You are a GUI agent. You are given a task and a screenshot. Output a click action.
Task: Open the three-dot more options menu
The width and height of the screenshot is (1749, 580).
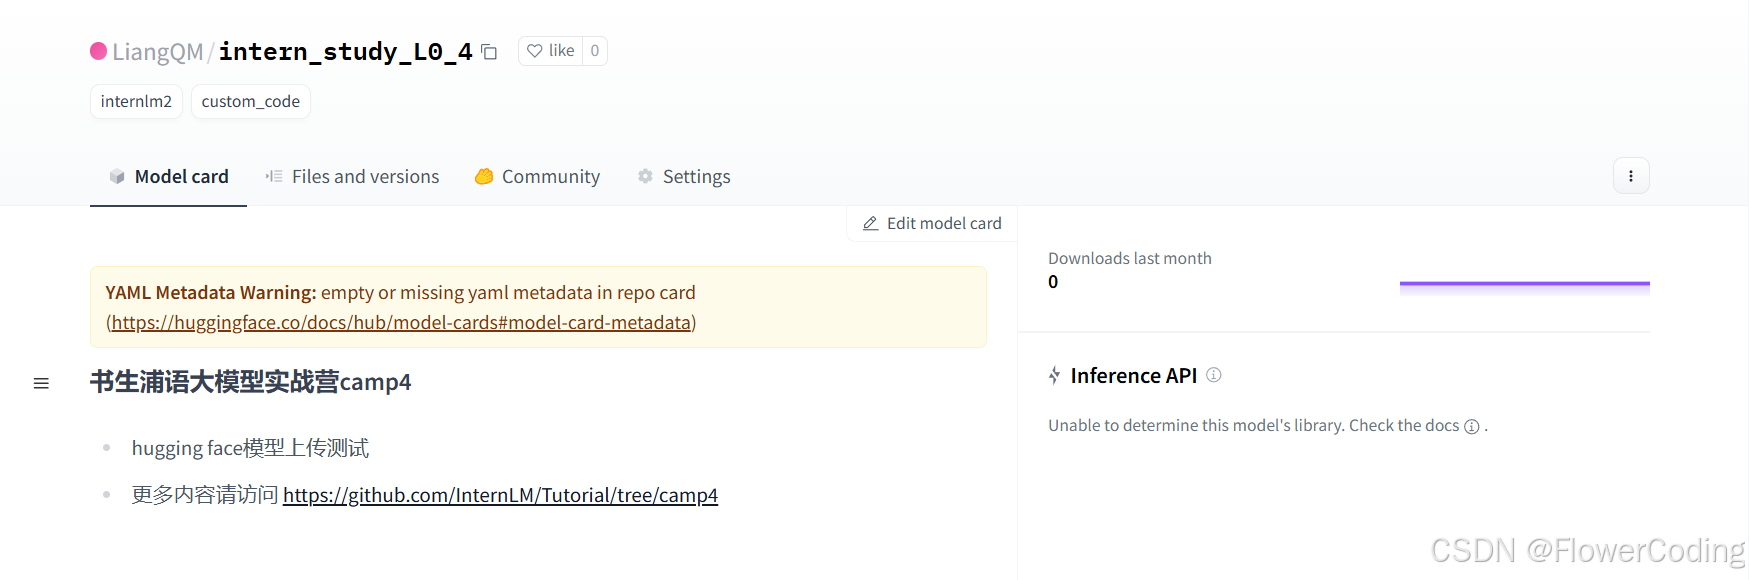1631,176
